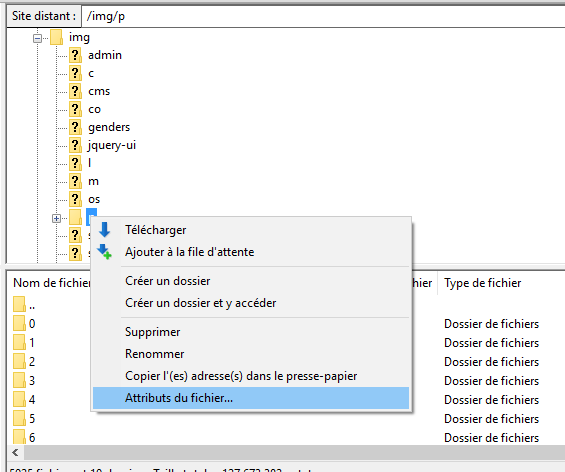Select the cms folder in tree
Screen dimensions: 565x472
pyautogui.click(x=99, y=91)
